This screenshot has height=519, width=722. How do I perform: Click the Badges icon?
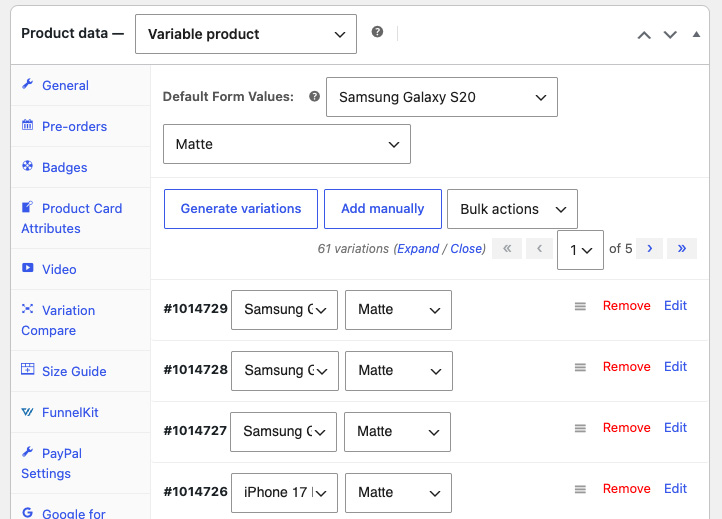click(28, 166)
